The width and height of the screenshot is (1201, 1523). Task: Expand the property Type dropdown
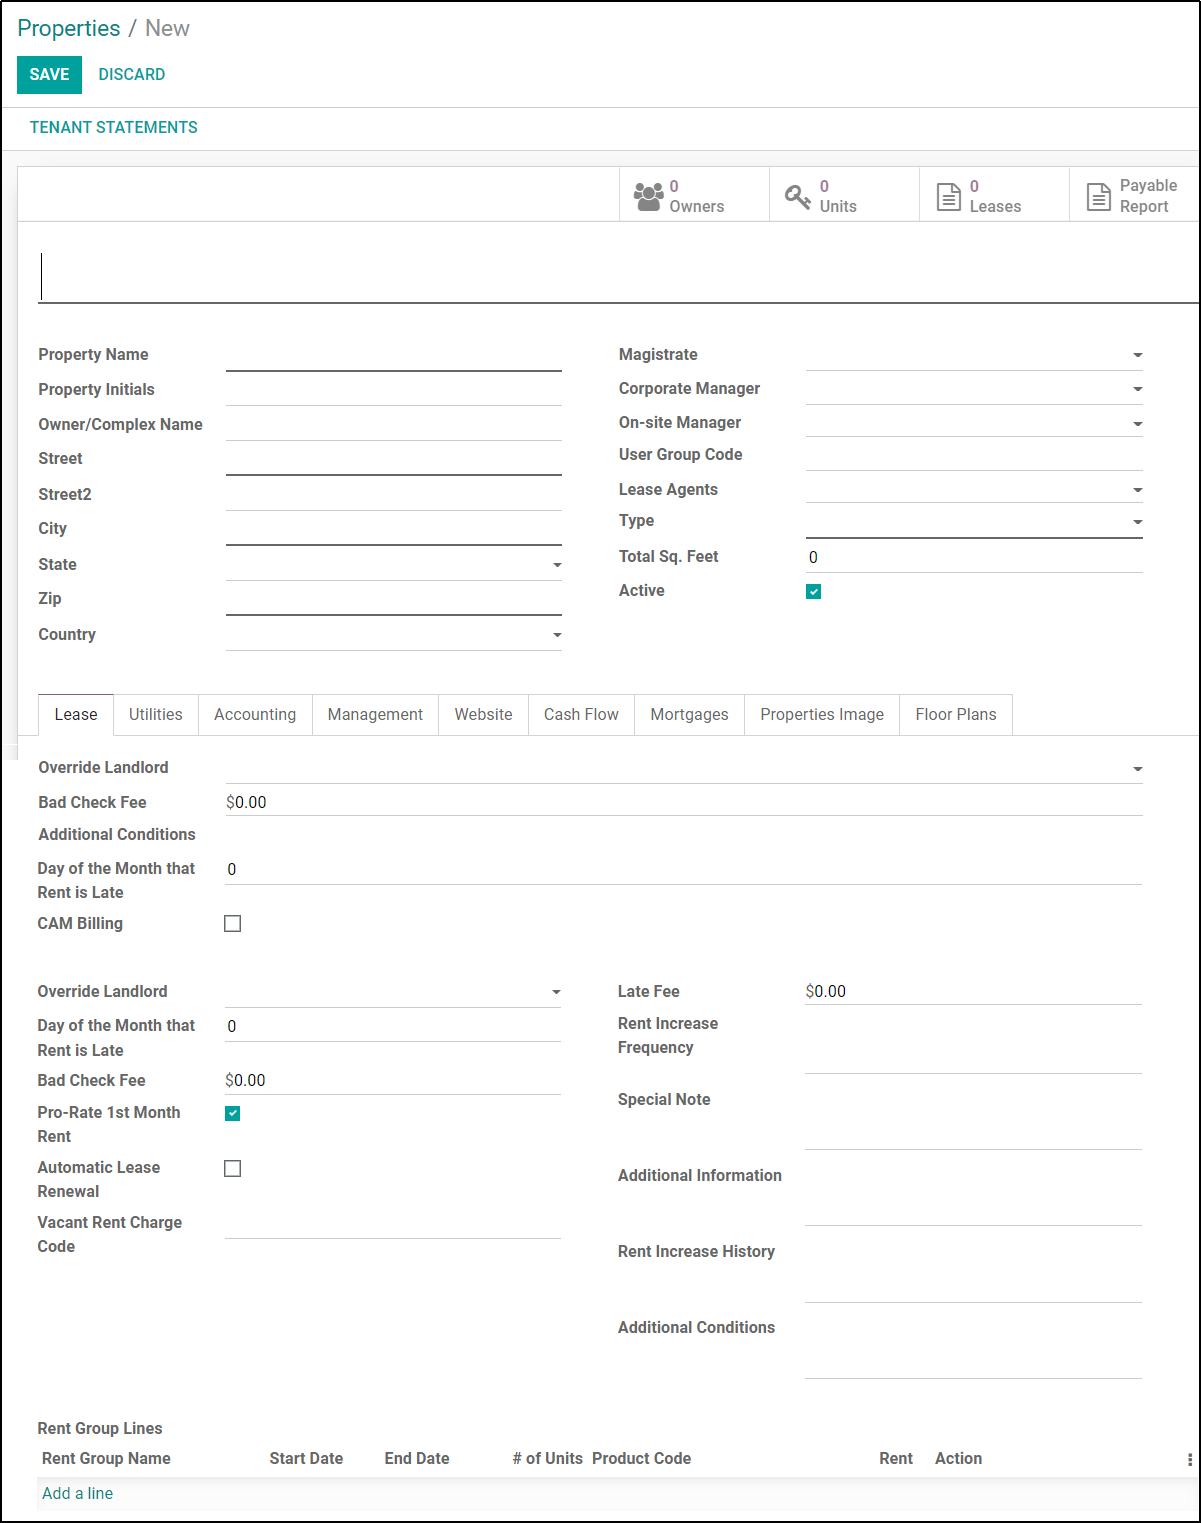[x=1137, y=522]
